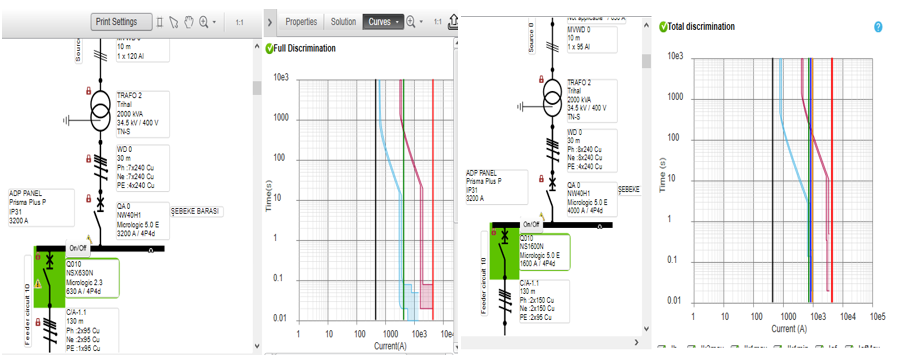Click scroll down arrow of Full Discrimination diagram
This screenshot has height=361, width=900.
pyautogui.click(x=257, y=346)
